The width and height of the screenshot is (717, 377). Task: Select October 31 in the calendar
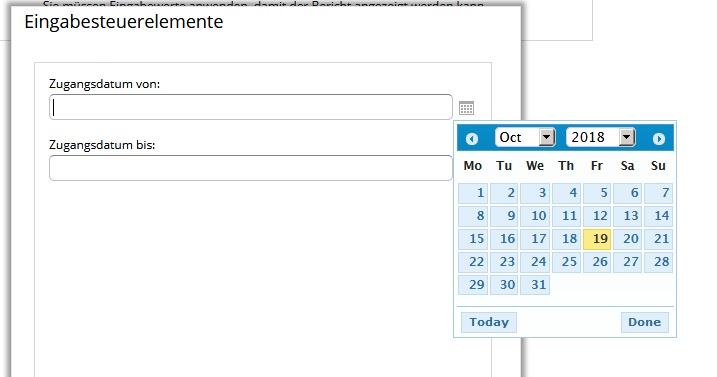(x=535, y=285)
